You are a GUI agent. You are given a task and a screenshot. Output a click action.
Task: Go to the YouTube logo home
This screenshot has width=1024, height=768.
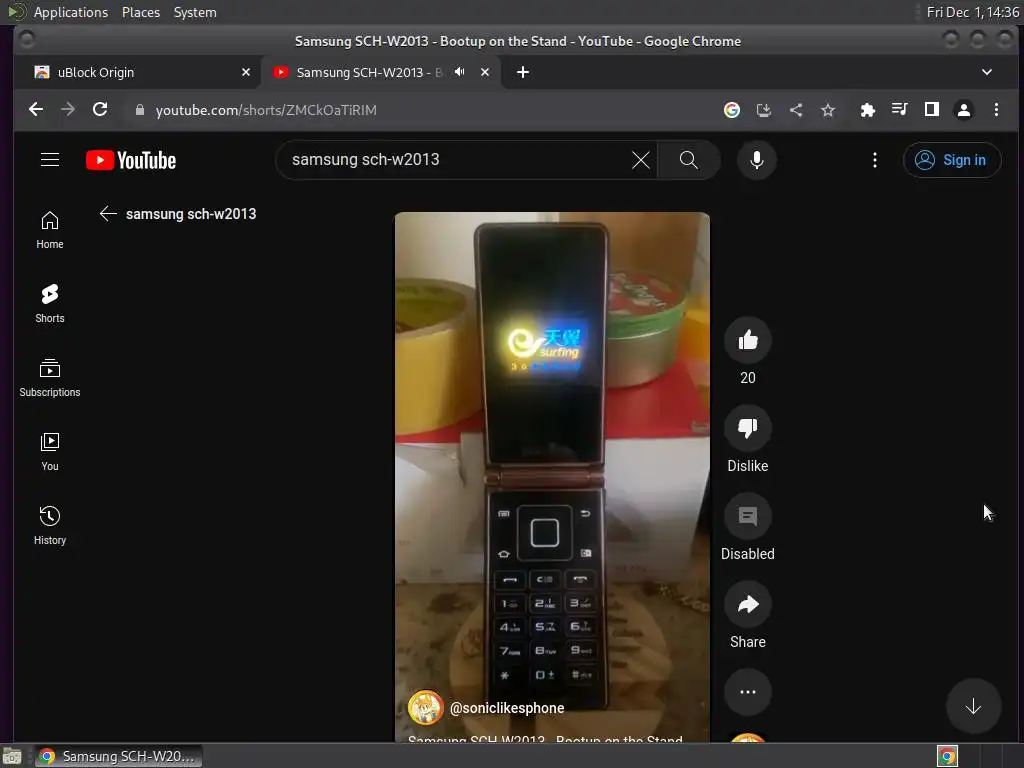pos(131,160)
